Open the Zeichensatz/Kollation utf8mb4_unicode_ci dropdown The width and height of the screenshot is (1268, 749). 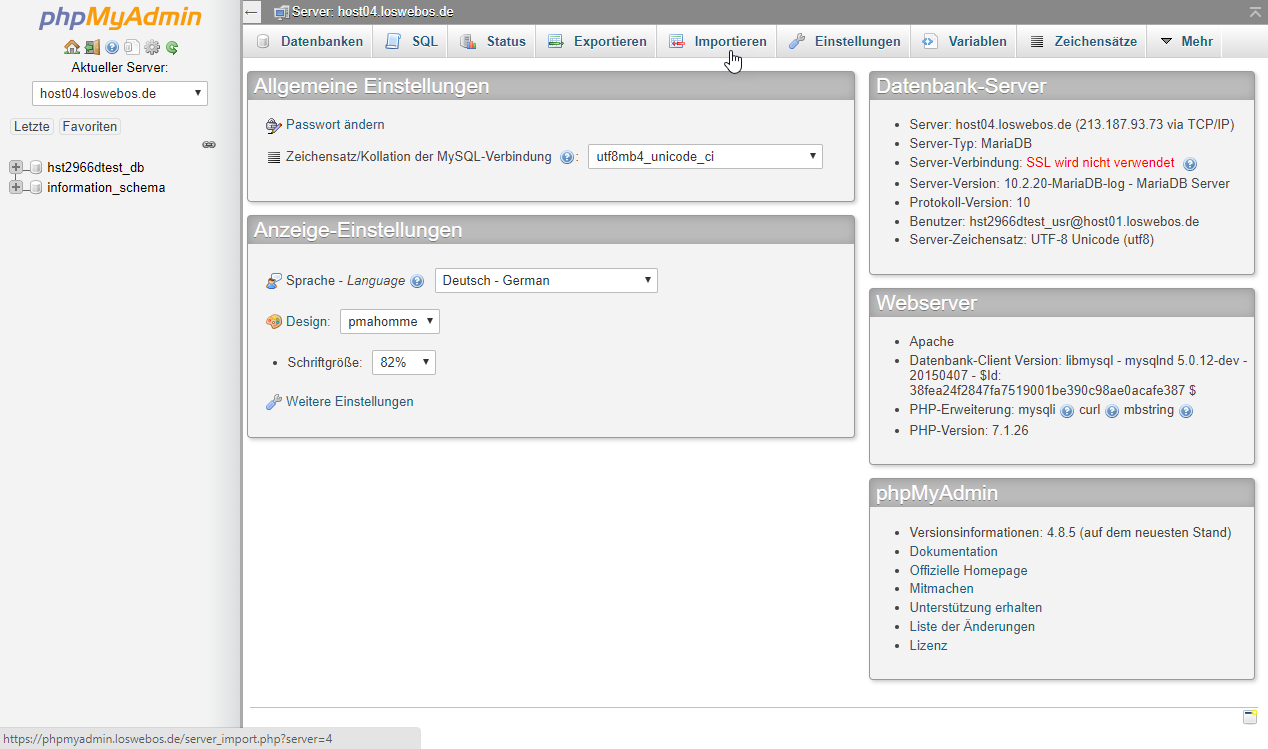705,156
